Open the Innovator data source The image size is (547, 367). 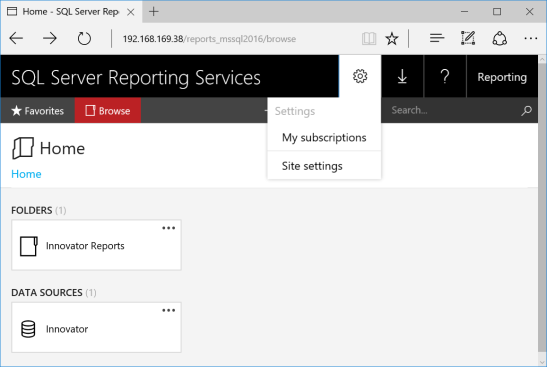tap(96, 328)
